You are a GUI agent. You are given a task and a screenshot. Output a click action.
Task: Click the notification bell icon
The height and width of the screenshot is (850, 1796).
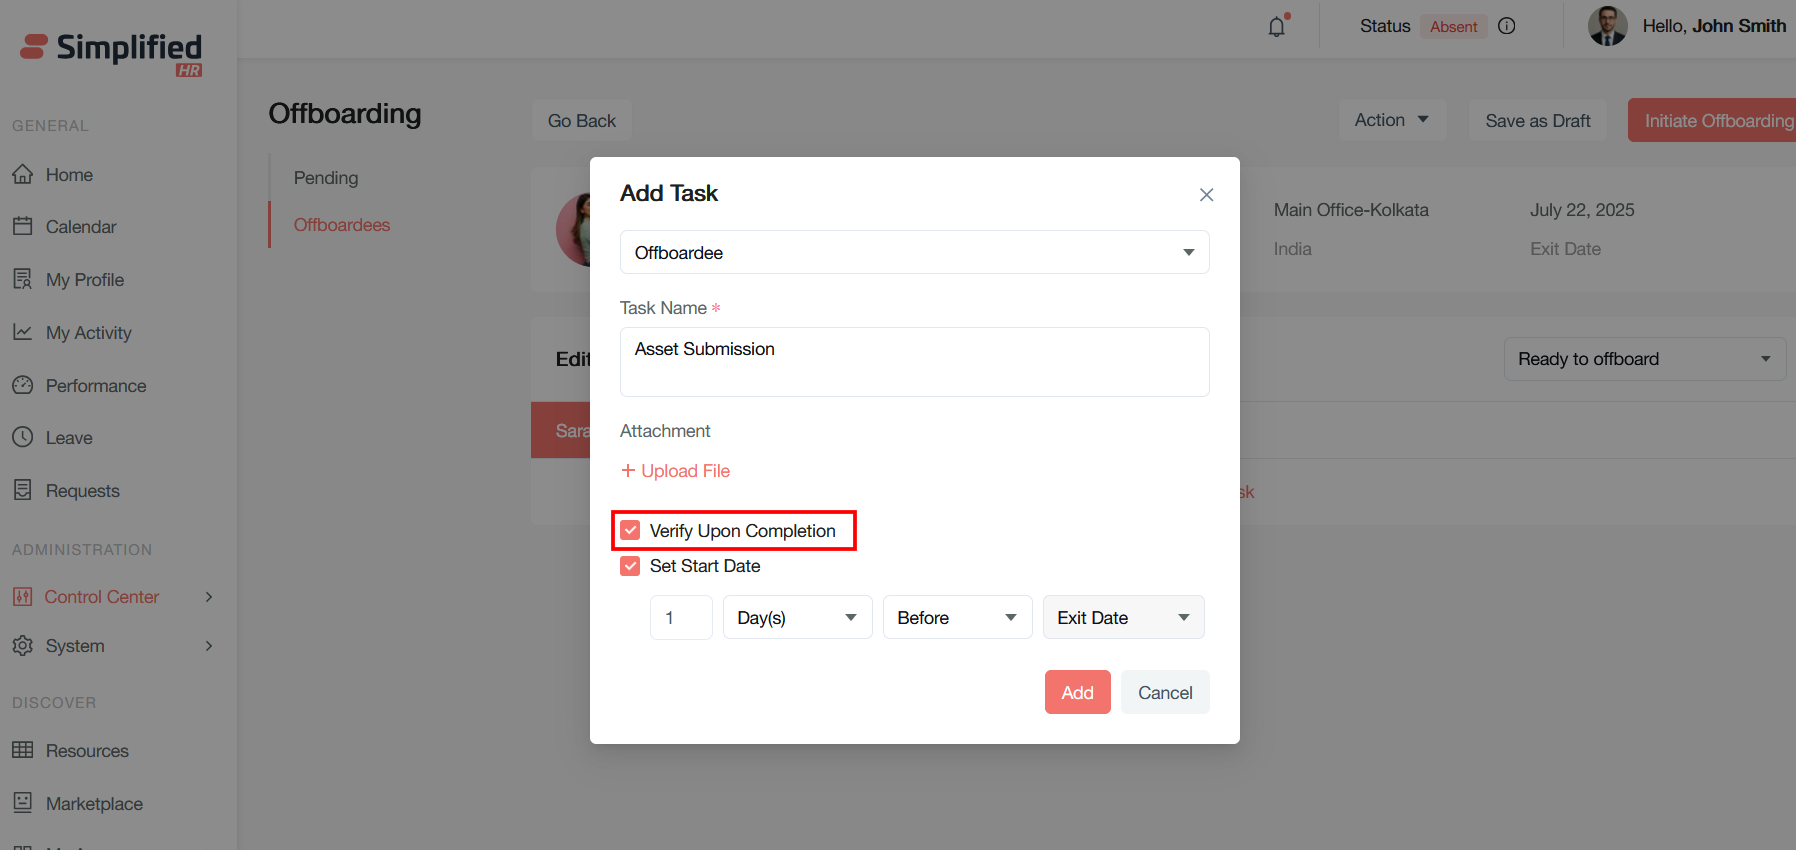[x=1277, y=27]
